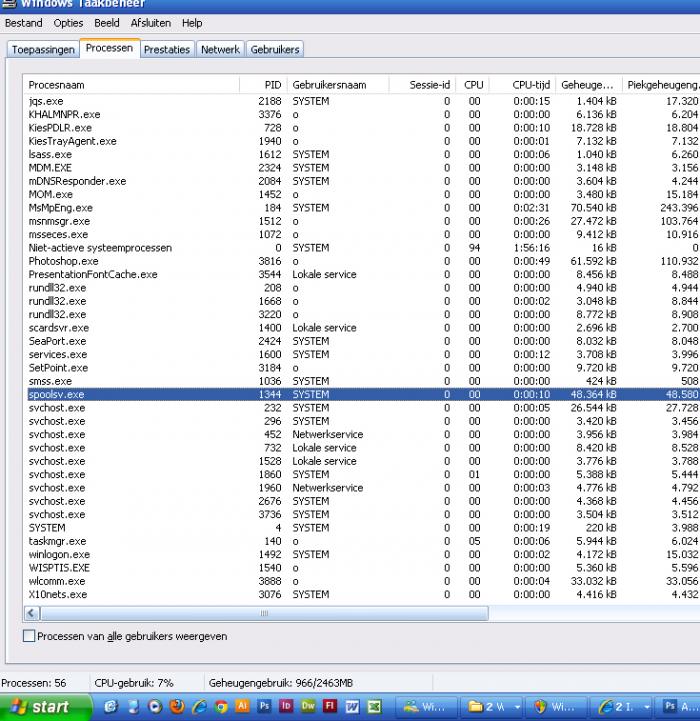Screen dimensions: 700x721
Task: Click the horizontal scrollbar left arrow
Action: pyautogui.click(x=32, y=613)
